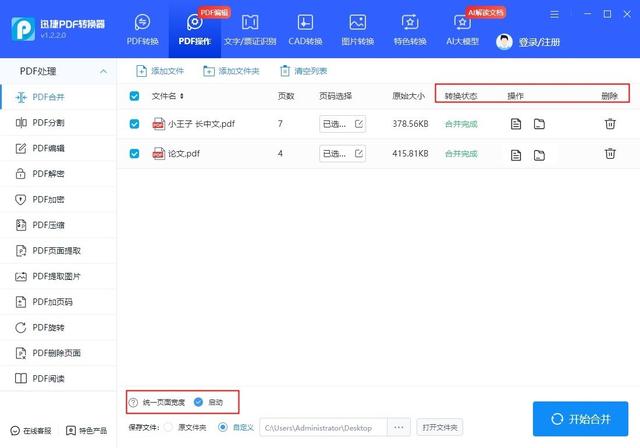Select PDF压缩 in sidebar
640x448 pixels.
pos(58,225)
